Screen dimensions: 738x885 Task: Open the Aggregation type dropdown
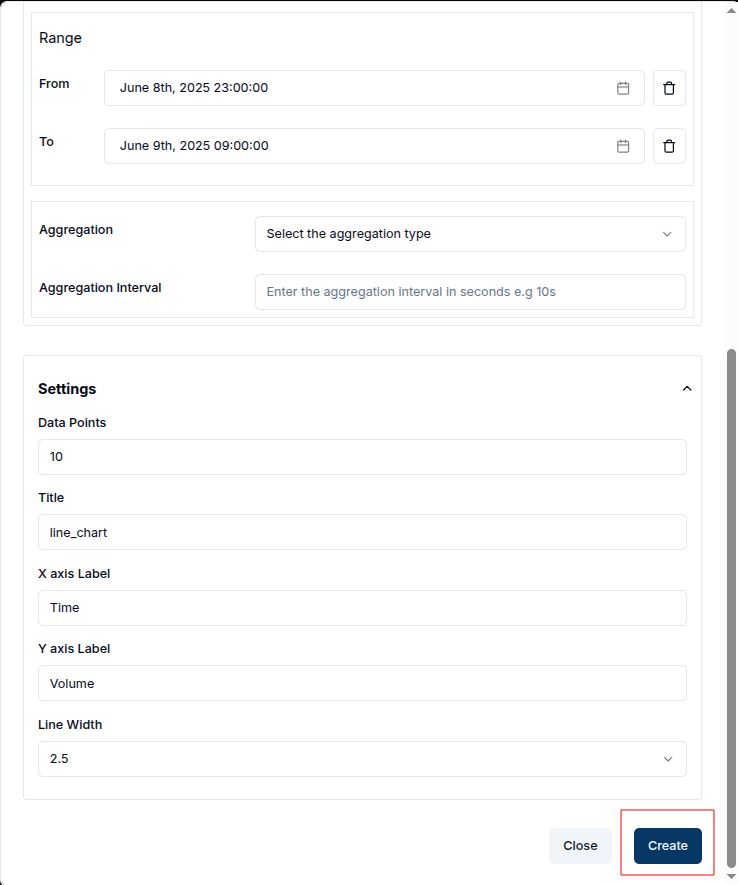pyautogui.click(x=470, y=234)
